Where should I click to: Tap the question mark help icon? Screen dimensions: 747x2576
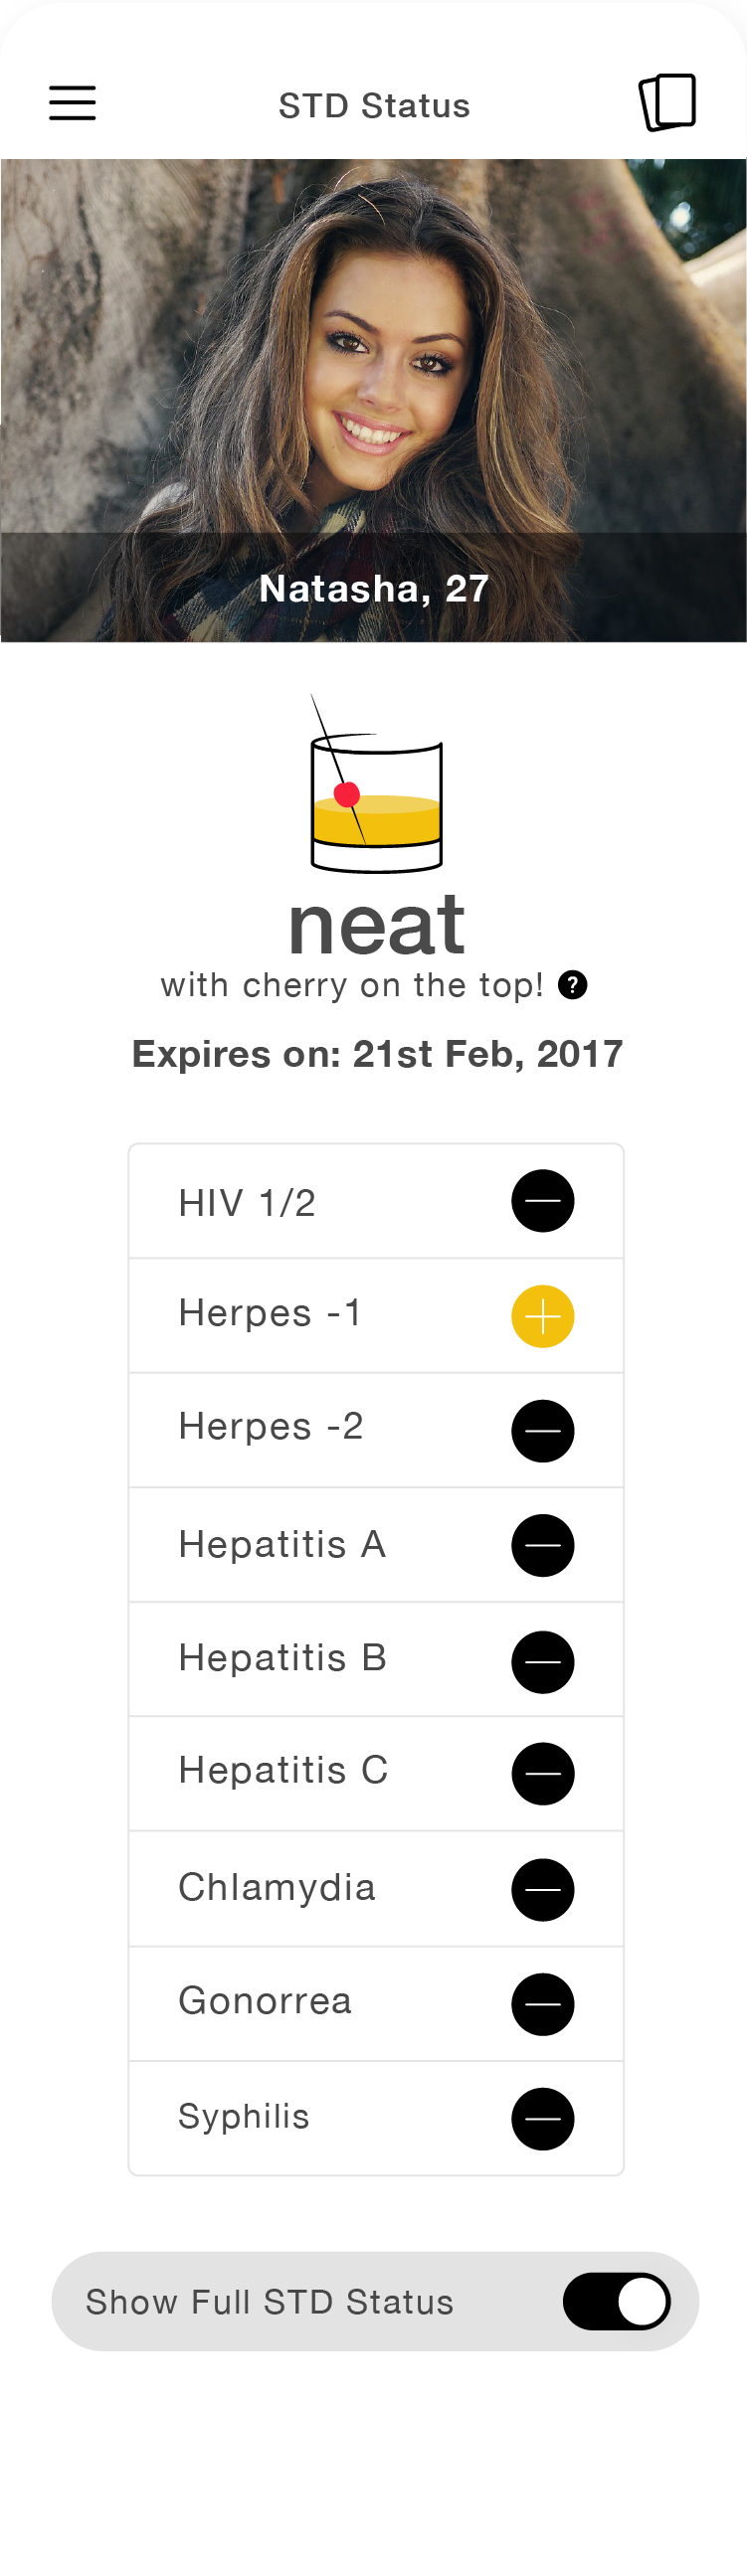tap(572, 985)
